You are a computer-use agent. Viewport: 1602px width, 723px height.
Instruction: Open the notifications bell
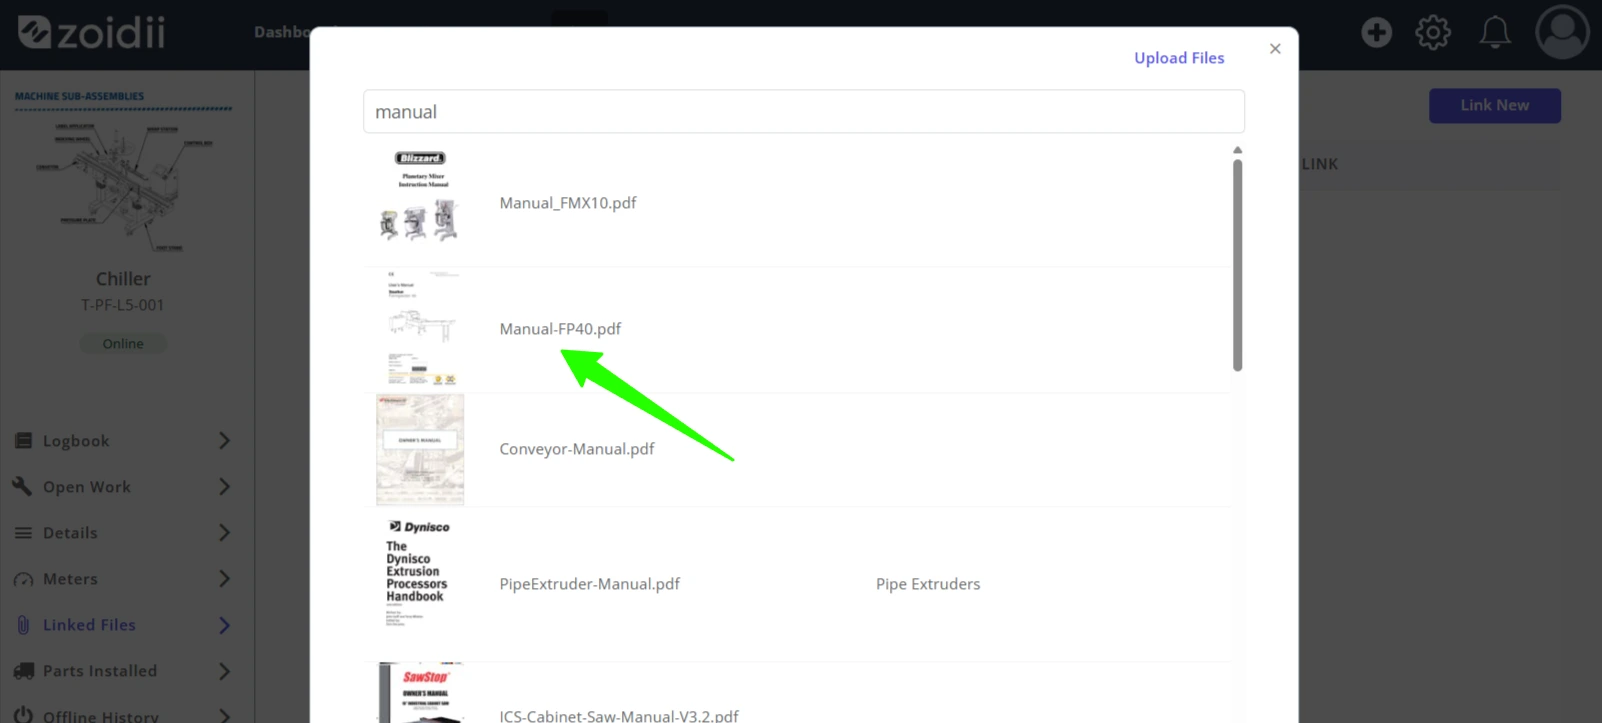(x=1495, y=32)
